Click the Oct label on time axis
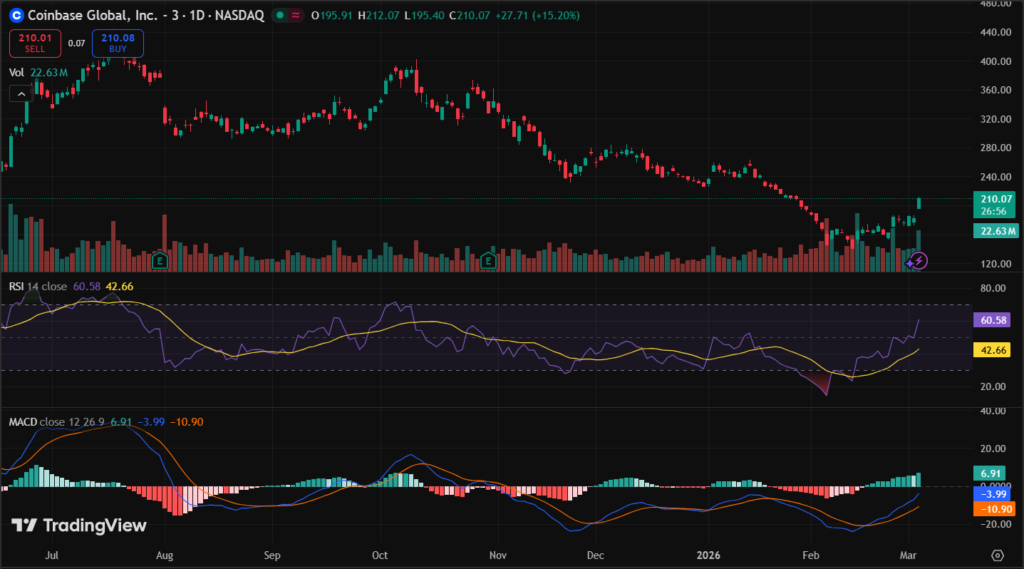This screenshot has height=569, width=1024. tap(379, 554)
